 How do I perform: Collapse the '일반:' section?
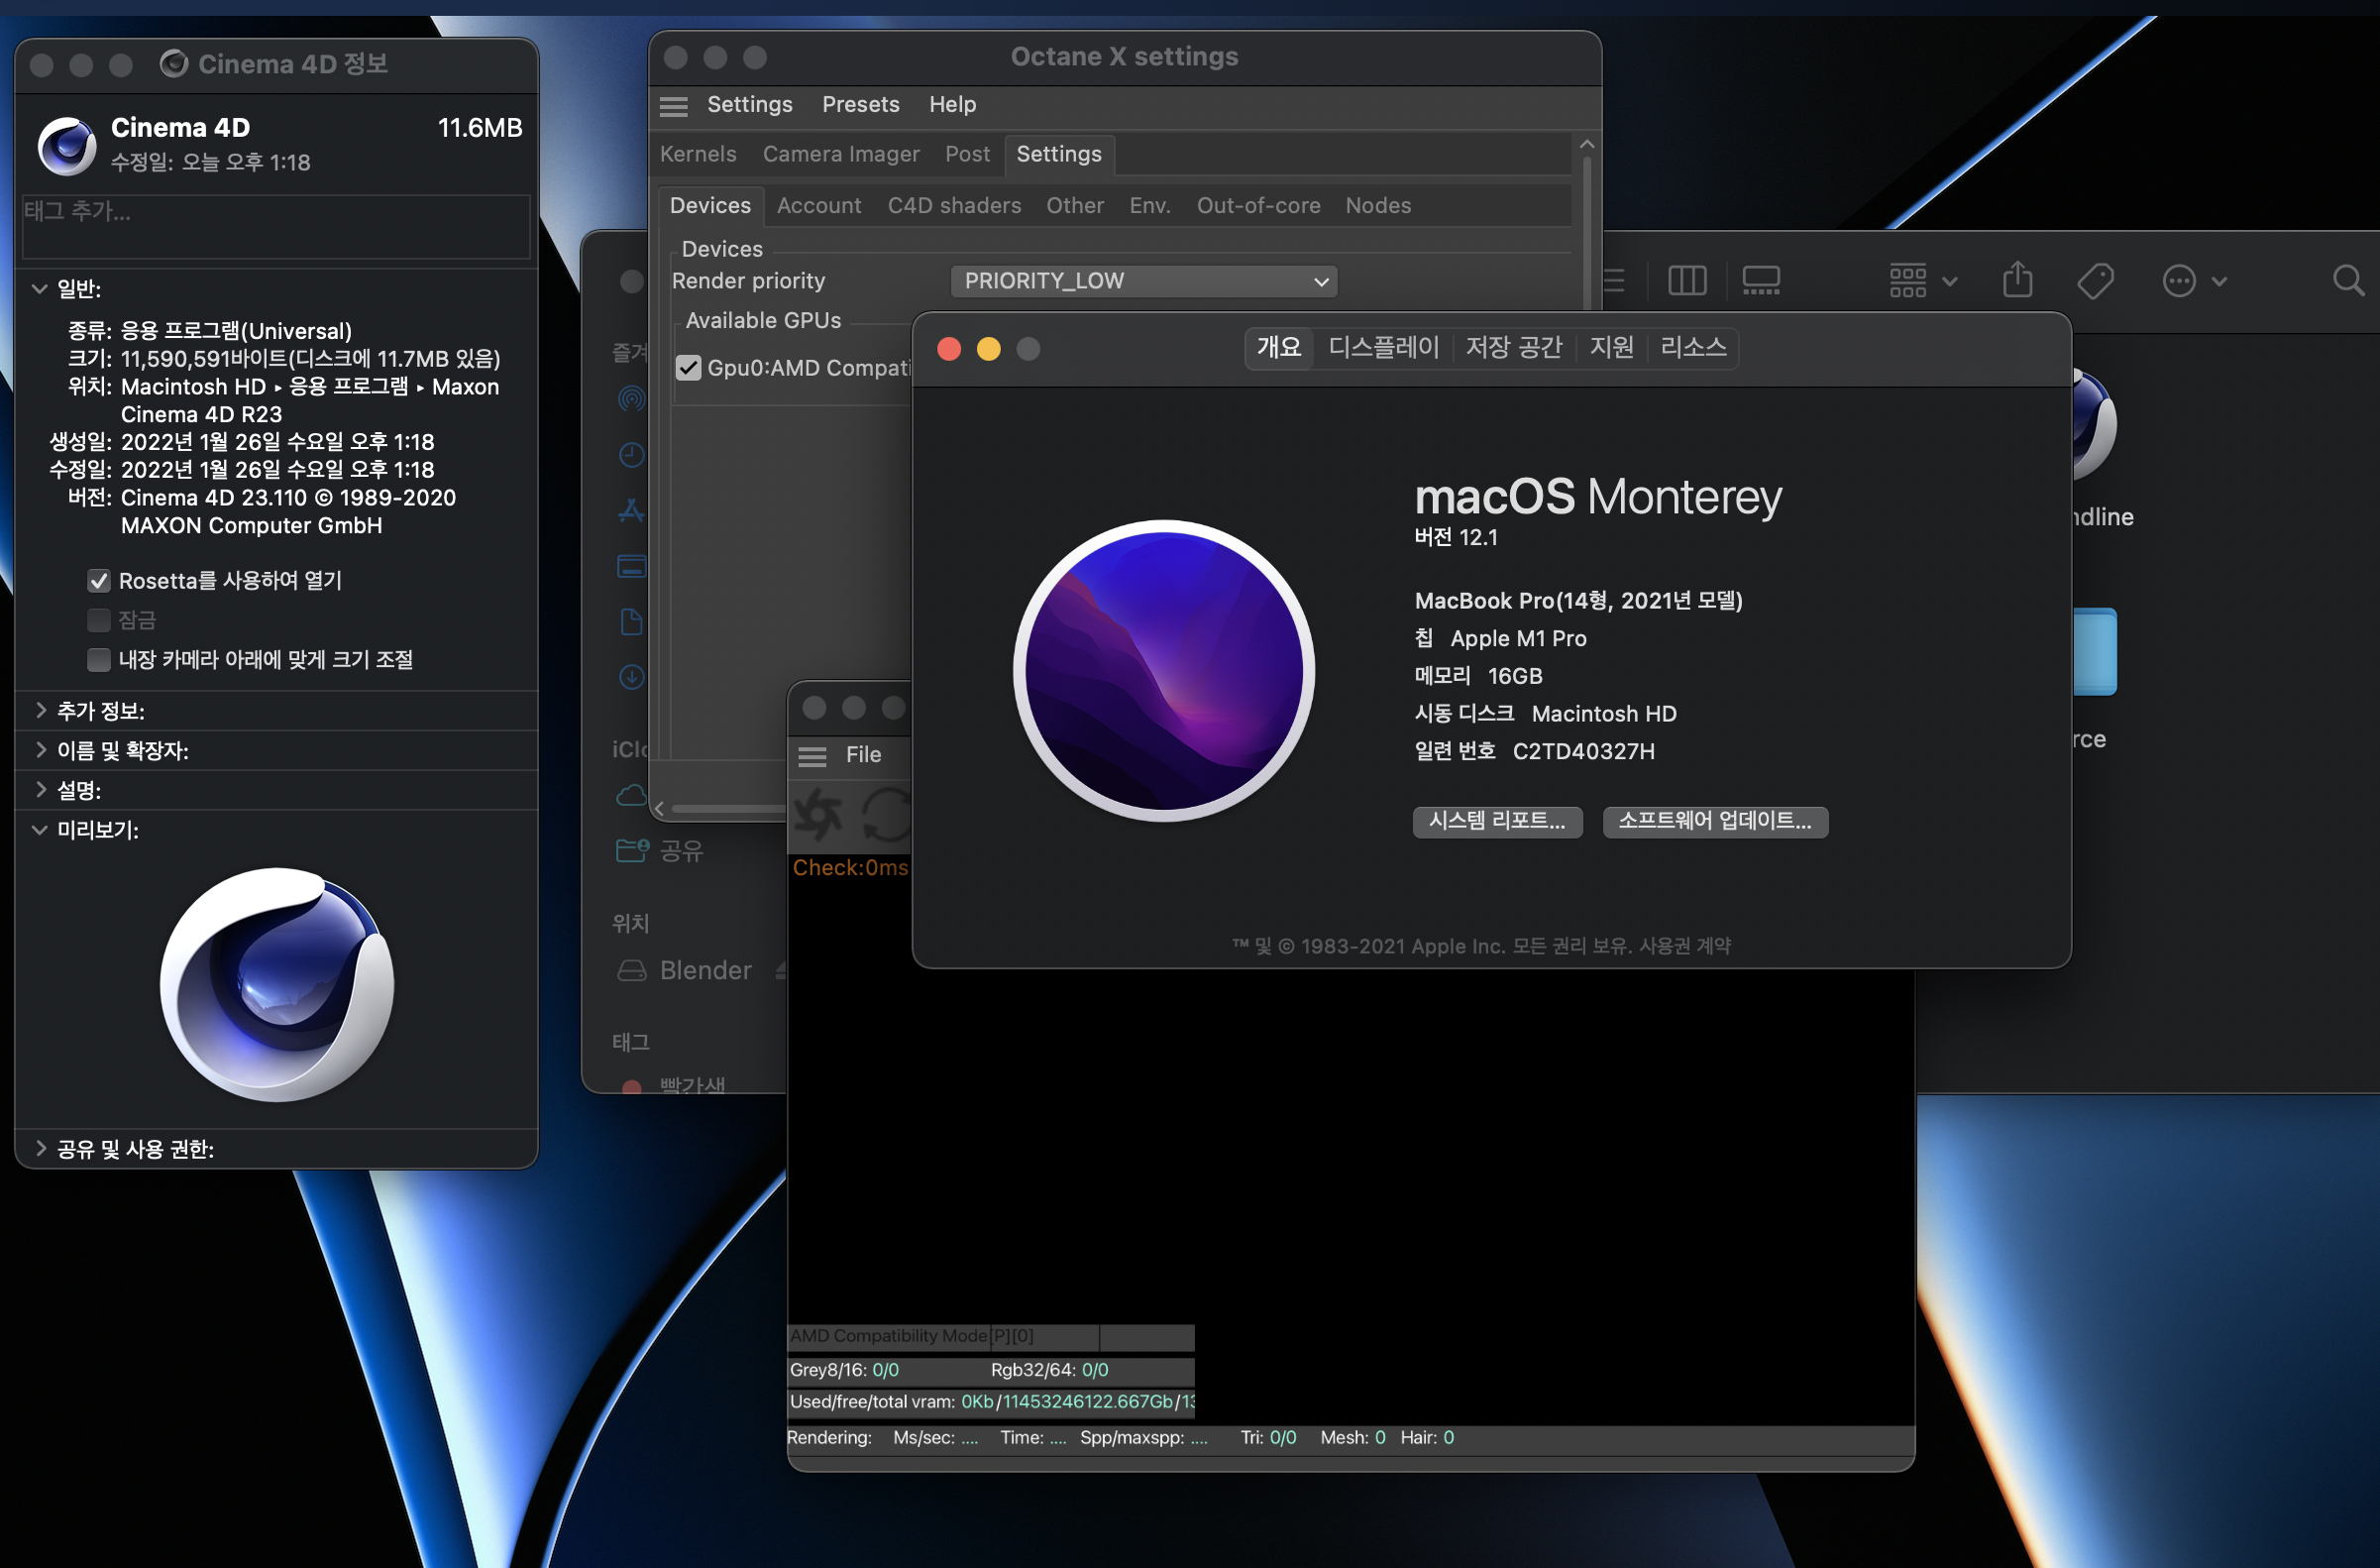click(x=40, y=289)
